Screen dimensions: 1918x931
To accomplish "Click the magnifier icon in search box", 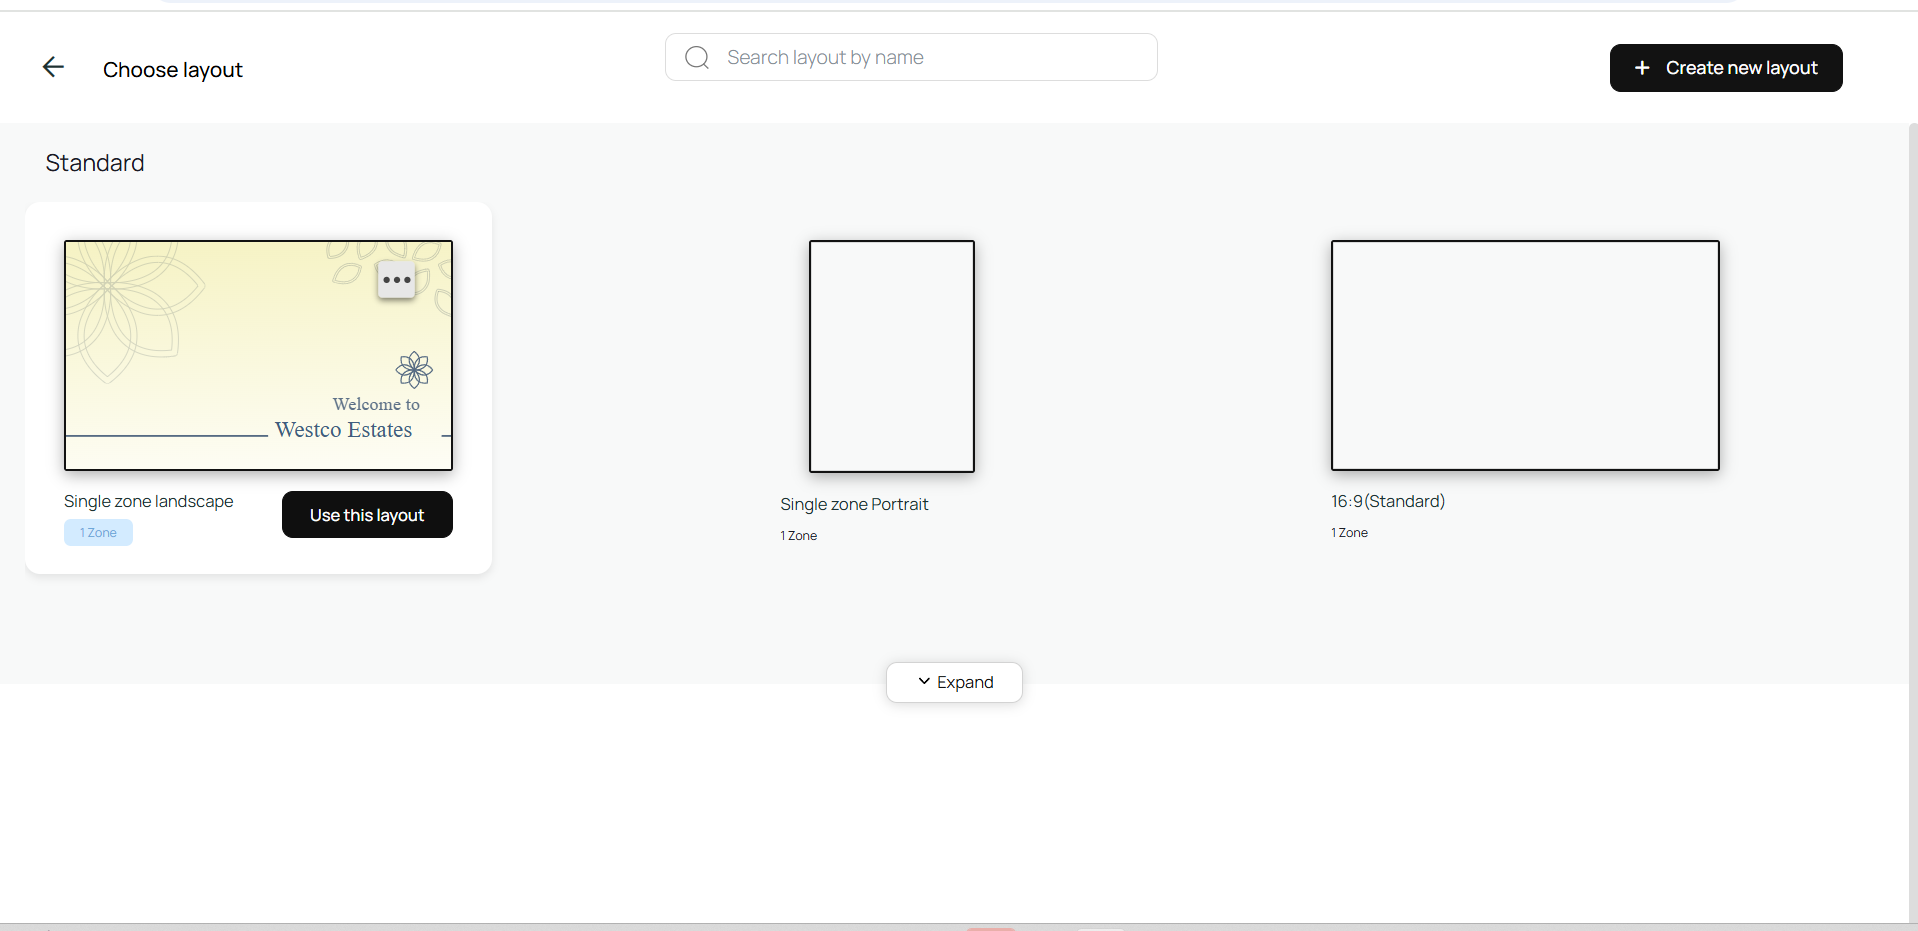I will [x=697, y=58].
